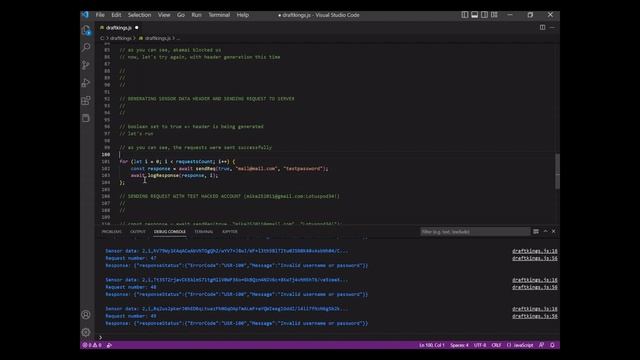Open the activity bar view below Extensions
640x360 pixels.
(86, 118)
